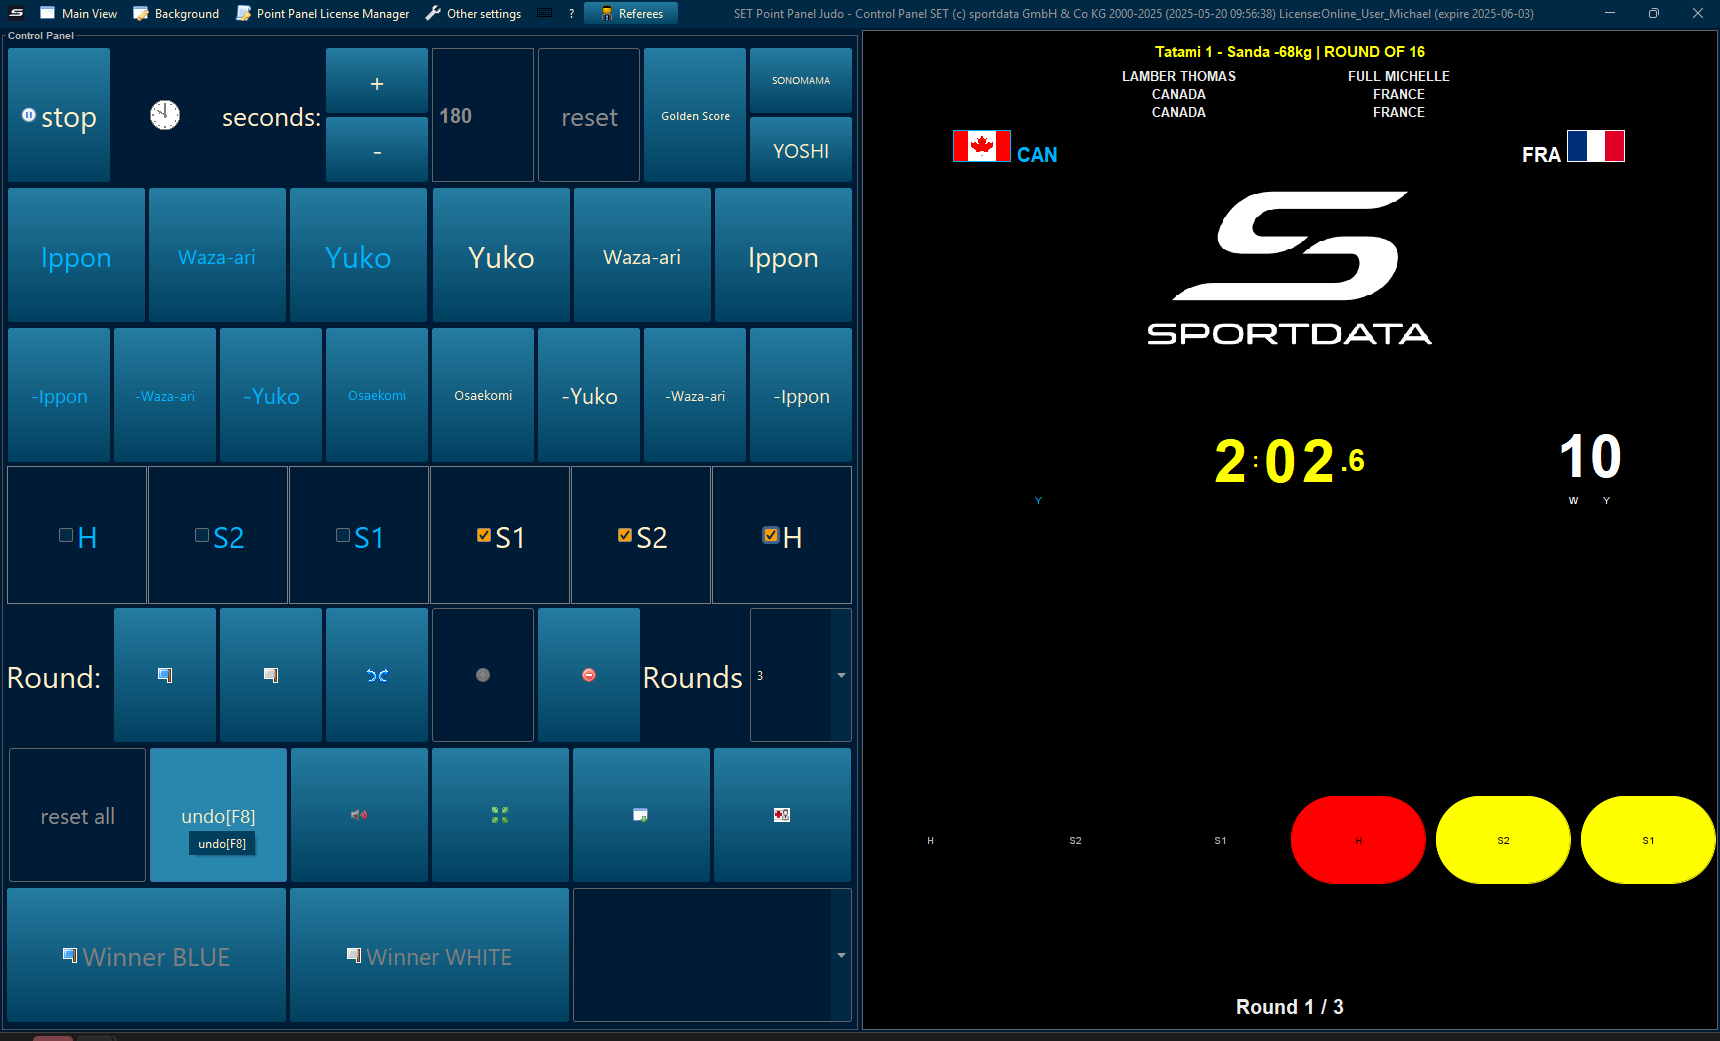Image resolution: width=1720 pixels, height=1041 pixels.
Task: Start white Osaekomi
Action: tap(483, 395)
